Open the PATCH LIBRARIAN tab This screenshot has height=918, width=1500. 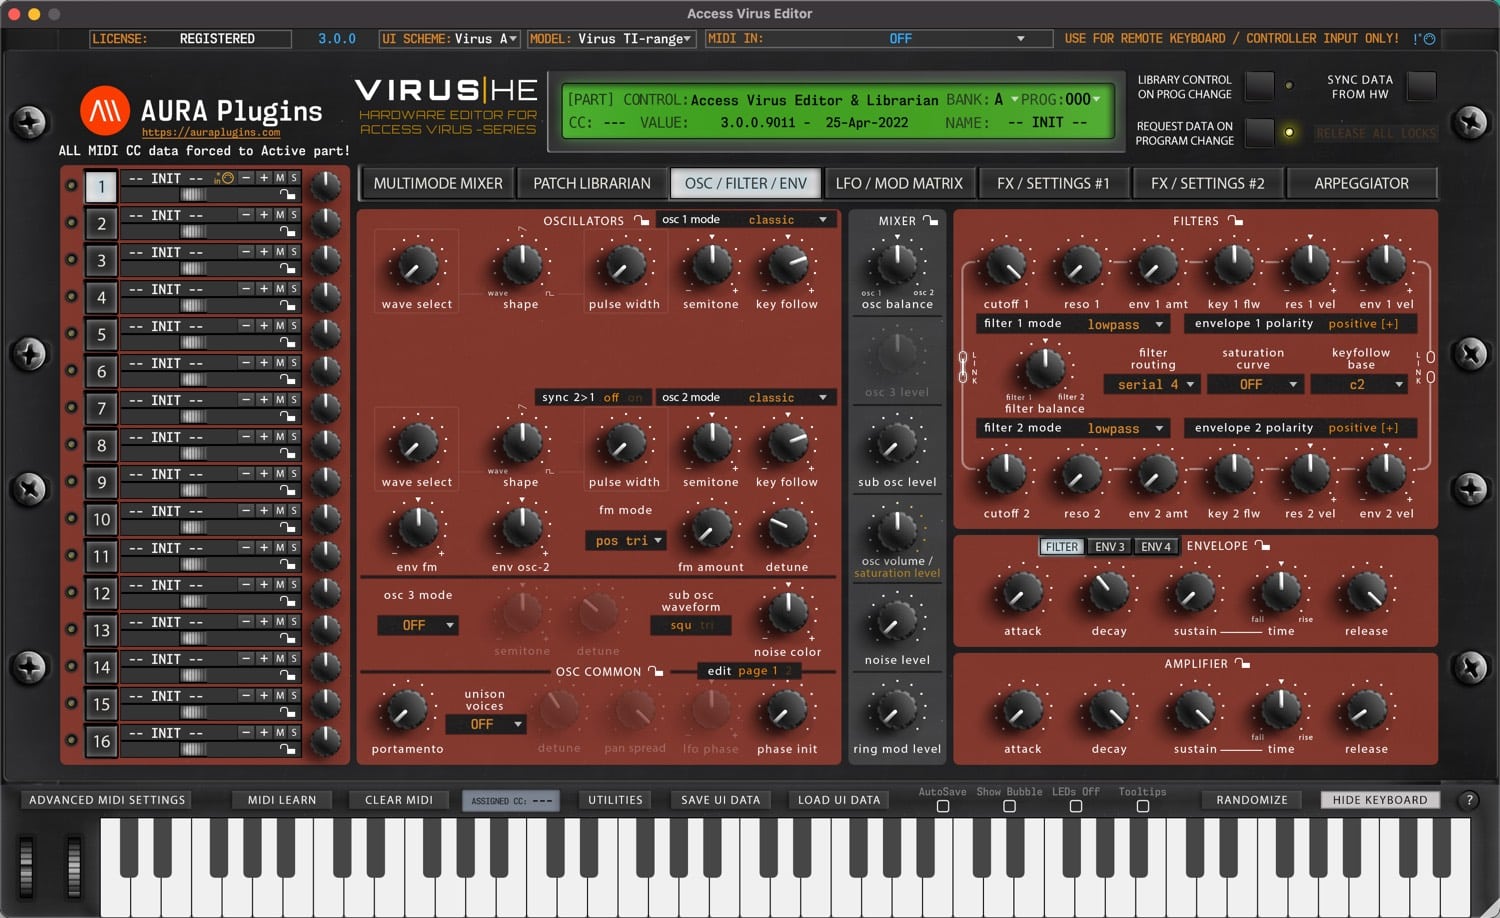point(592,184)
